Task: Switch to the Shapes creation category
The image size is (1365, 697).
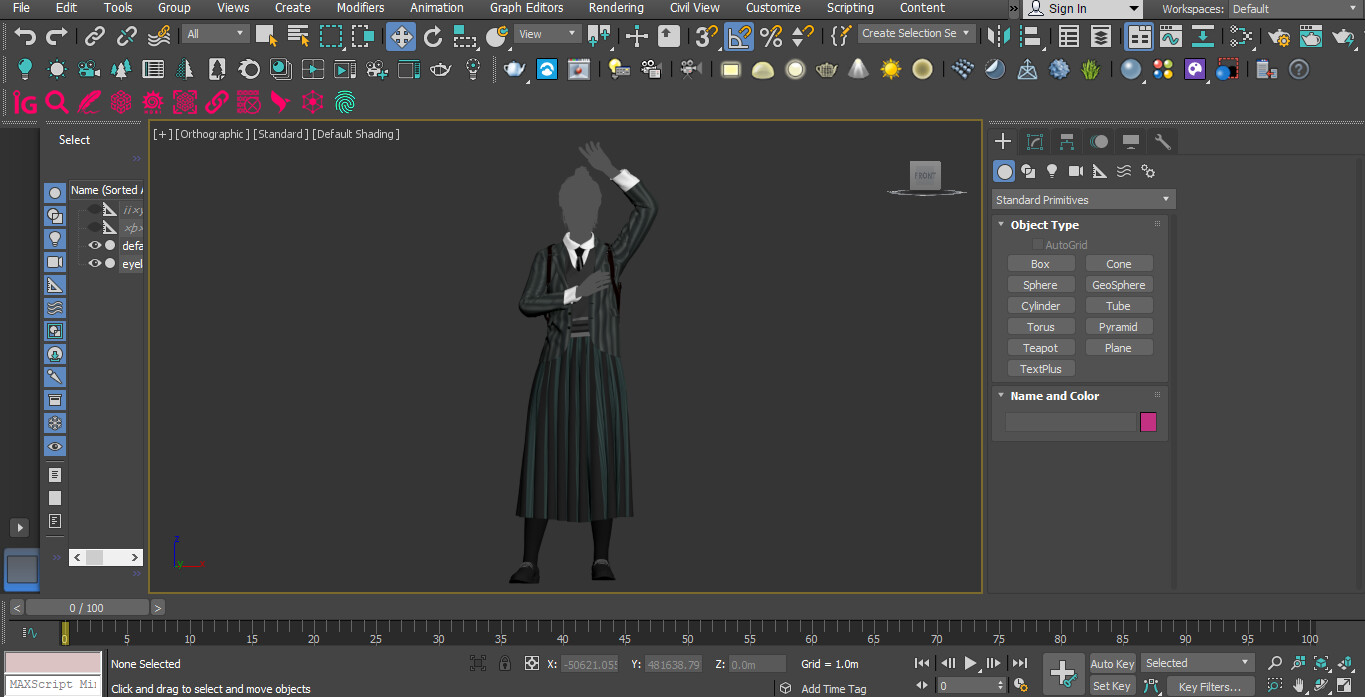Action: [1028, 171]
